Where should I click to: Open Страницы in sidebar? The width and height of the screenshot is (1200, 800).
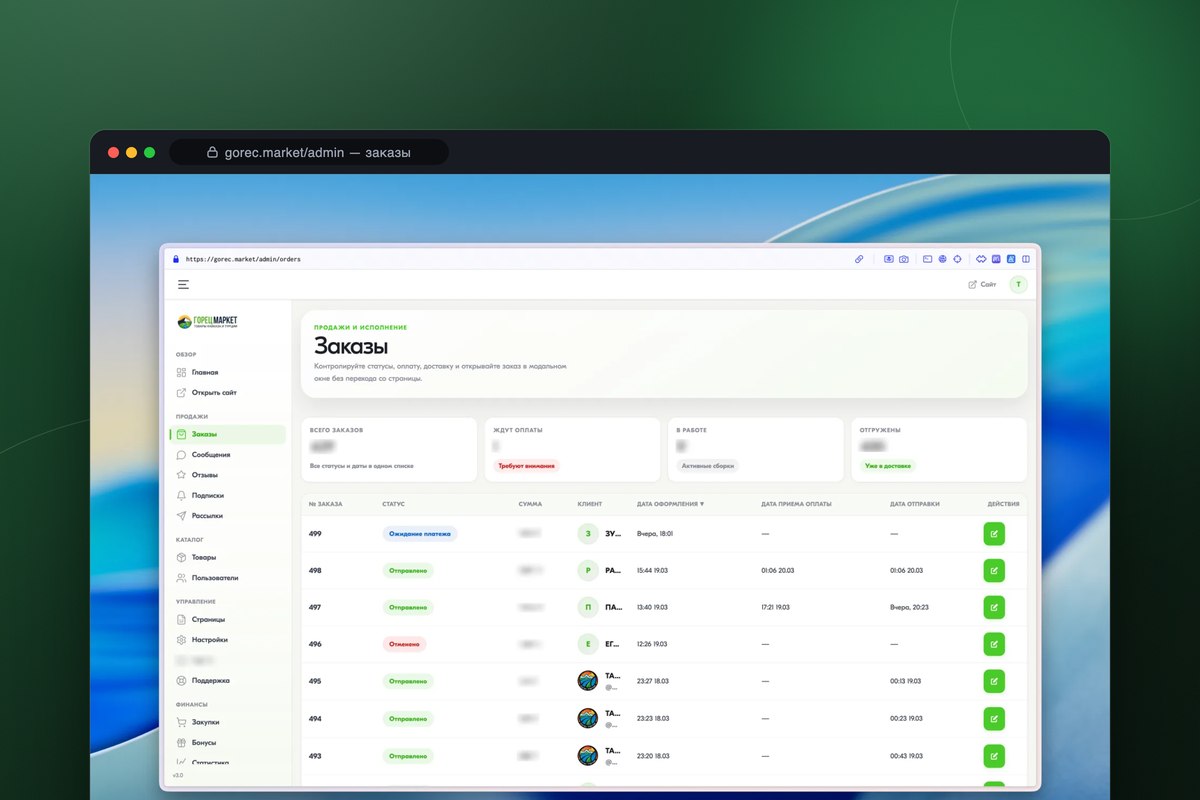click(201, 620)
